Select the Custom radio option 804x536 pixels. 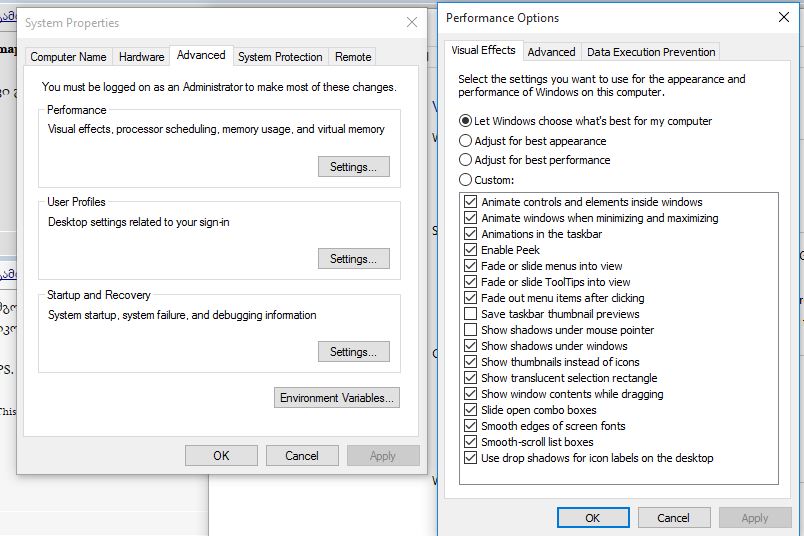coord(466,180)
